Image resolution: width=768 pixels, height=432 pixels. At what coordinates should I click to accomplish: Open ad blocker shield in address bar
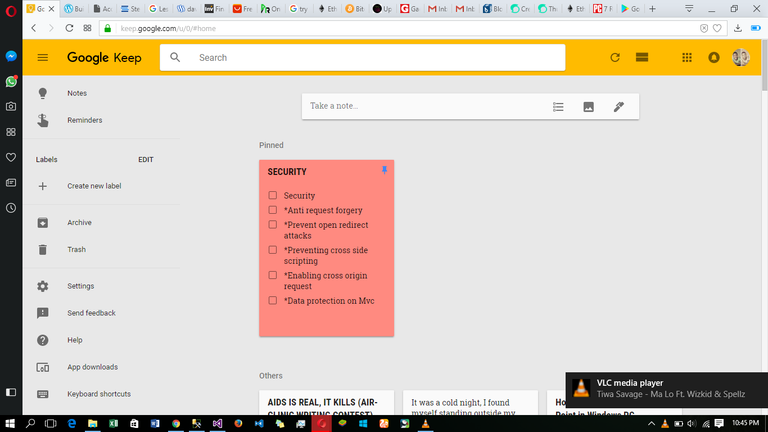pos(704,28)
